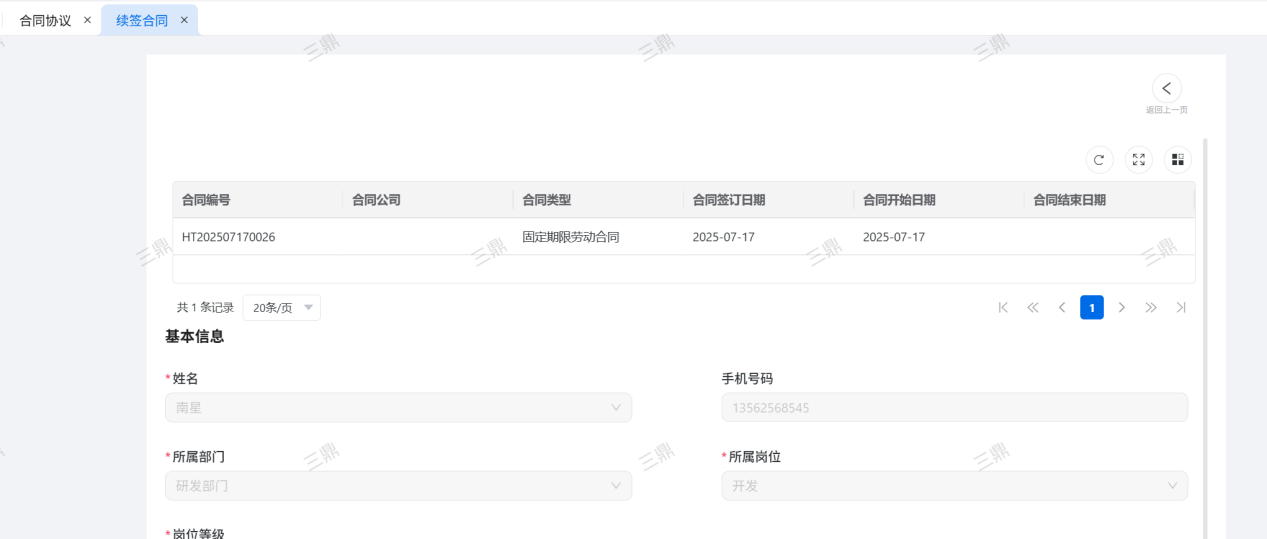Select page 1 in pagination
The image size is (1267, 539).
click(1091, 308)
